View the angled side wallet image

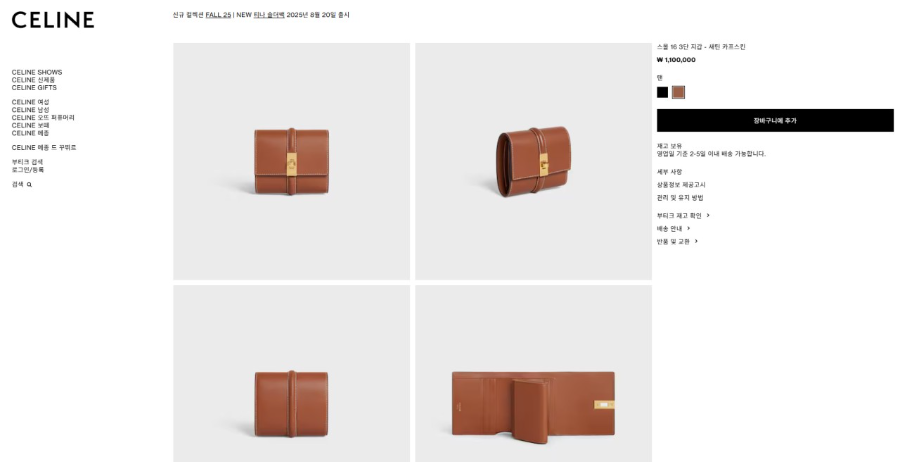[x=534, y=161]
